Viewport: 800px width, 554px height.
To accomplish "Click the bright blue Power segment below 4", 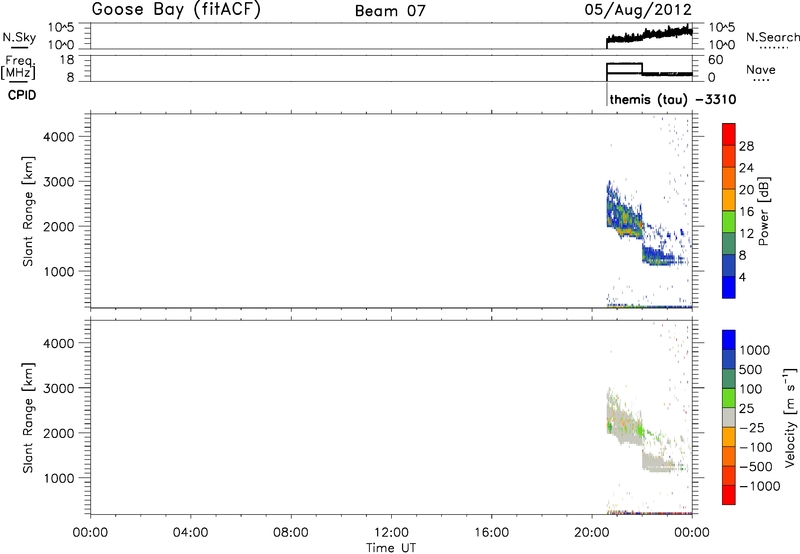I will (729, 287).
